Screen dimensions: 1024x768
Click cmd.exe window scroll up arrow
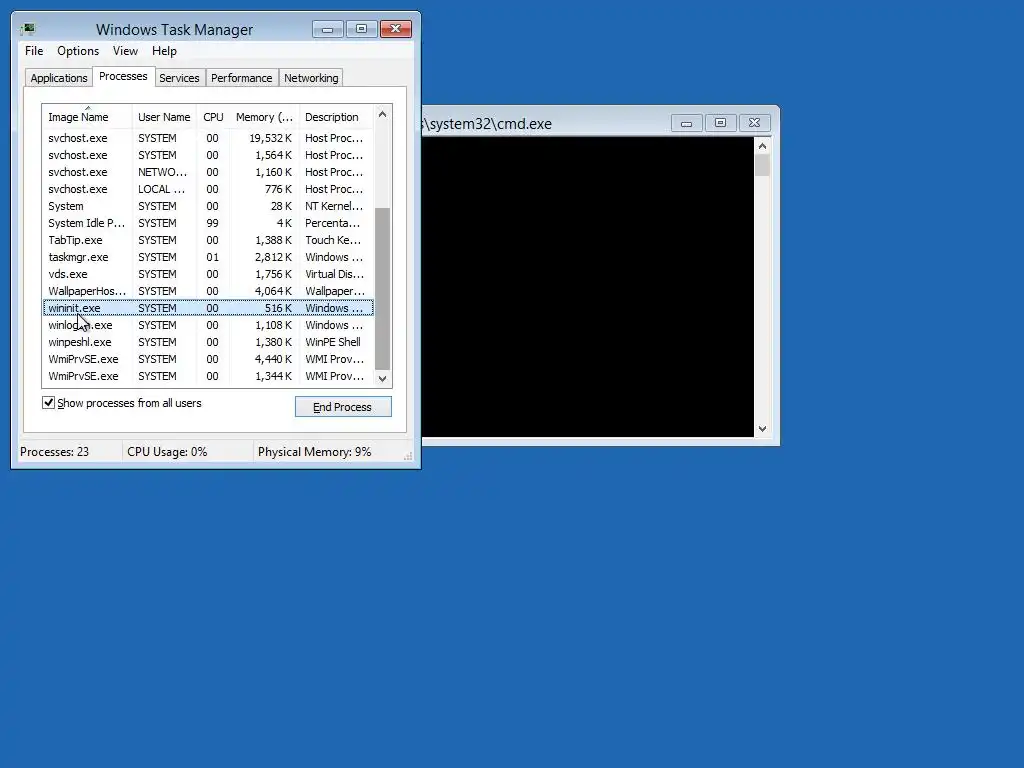click(x=762, y=146)
